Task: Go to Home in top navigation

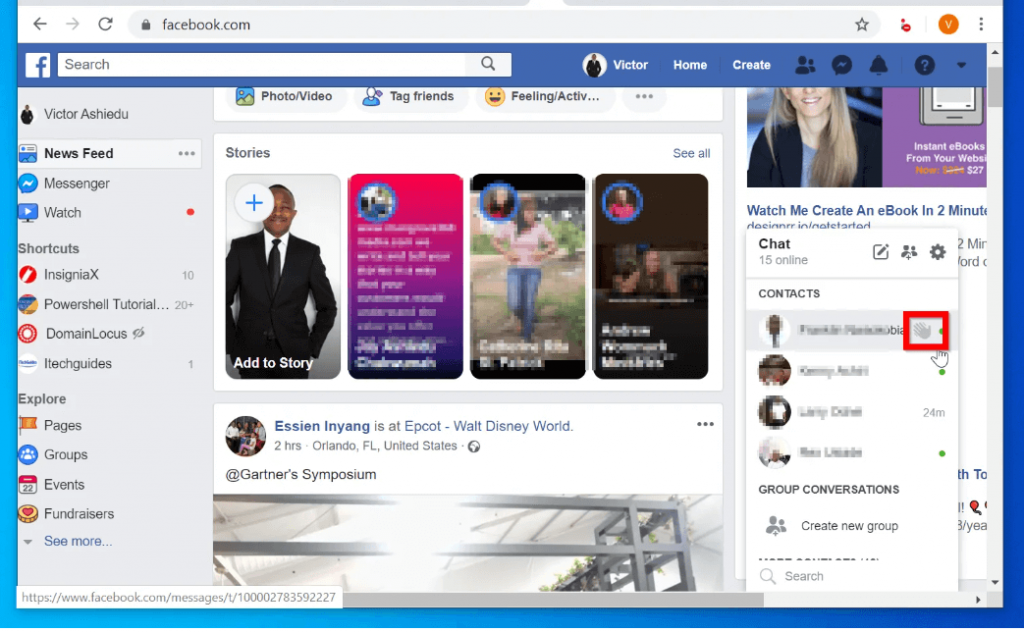Action: point(690,65)
